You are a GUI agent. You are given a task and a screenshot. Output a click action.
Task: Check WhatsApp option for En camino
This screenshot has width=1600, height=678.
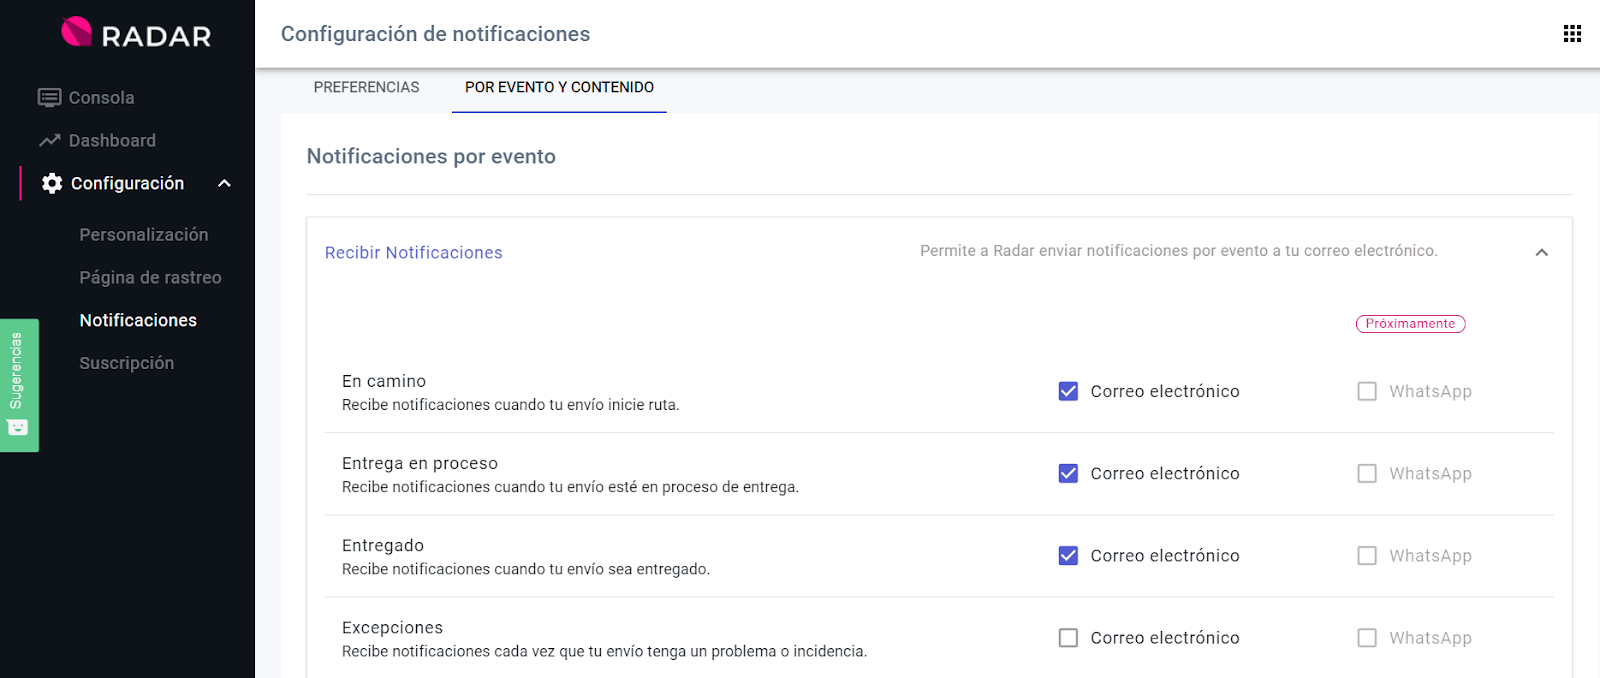coord(1366,391)
